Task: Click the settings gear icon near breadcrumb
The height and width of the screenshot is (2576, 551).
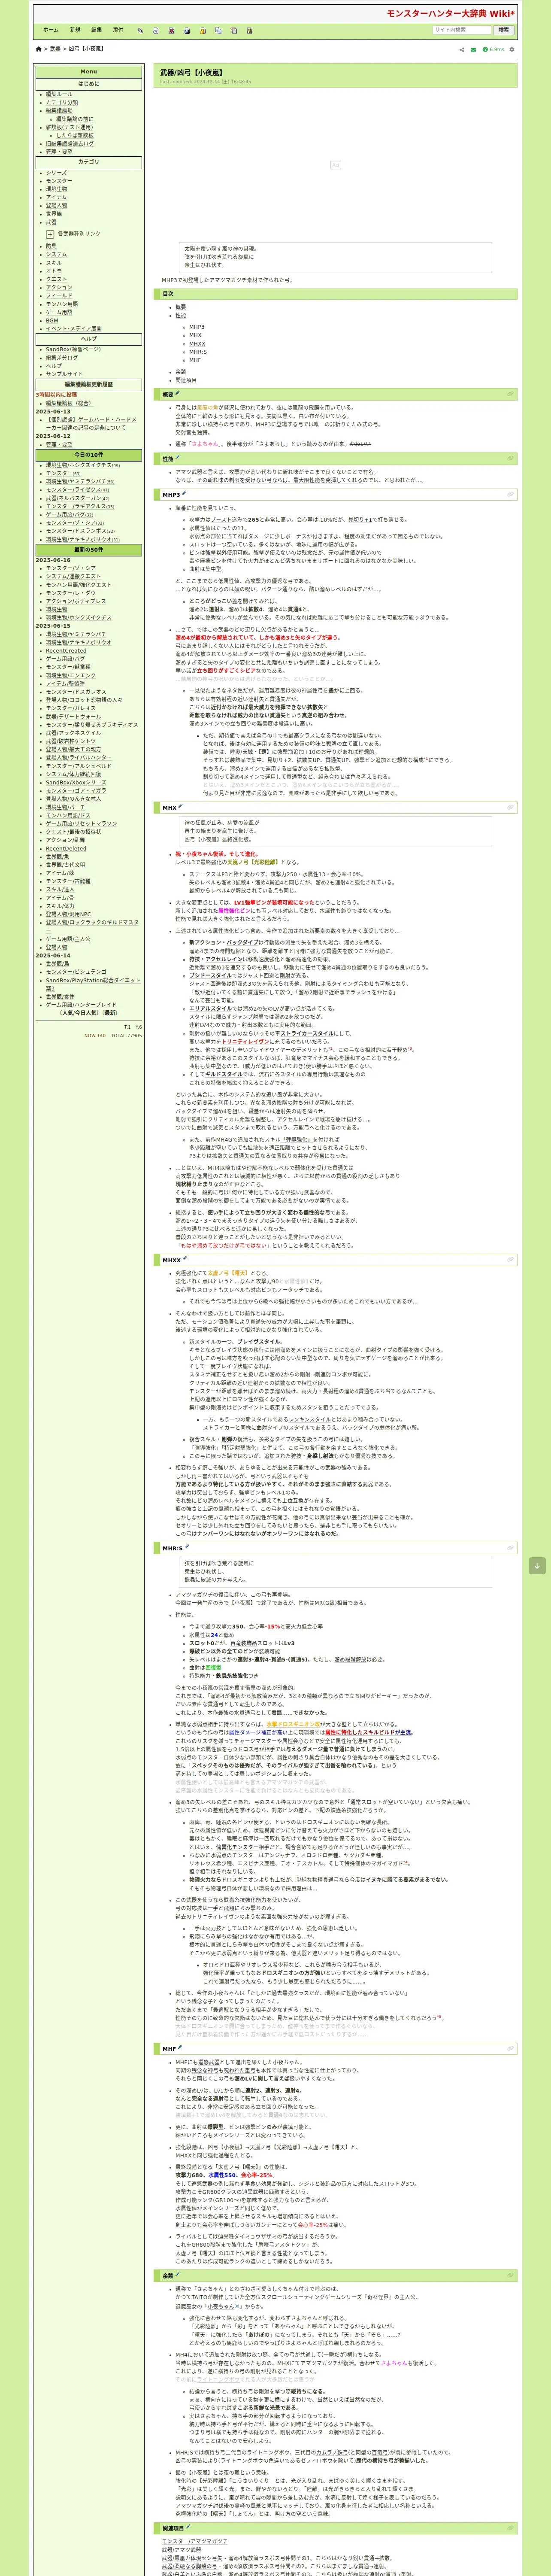Action: click(512, 49)
